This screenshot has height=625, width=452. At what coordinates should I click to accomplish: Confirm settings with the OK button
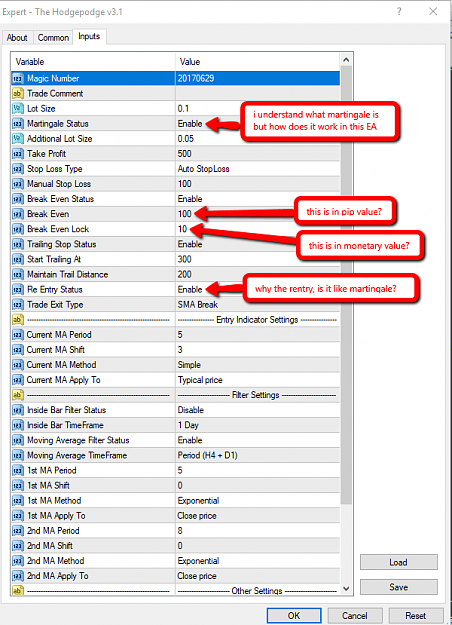294,615
